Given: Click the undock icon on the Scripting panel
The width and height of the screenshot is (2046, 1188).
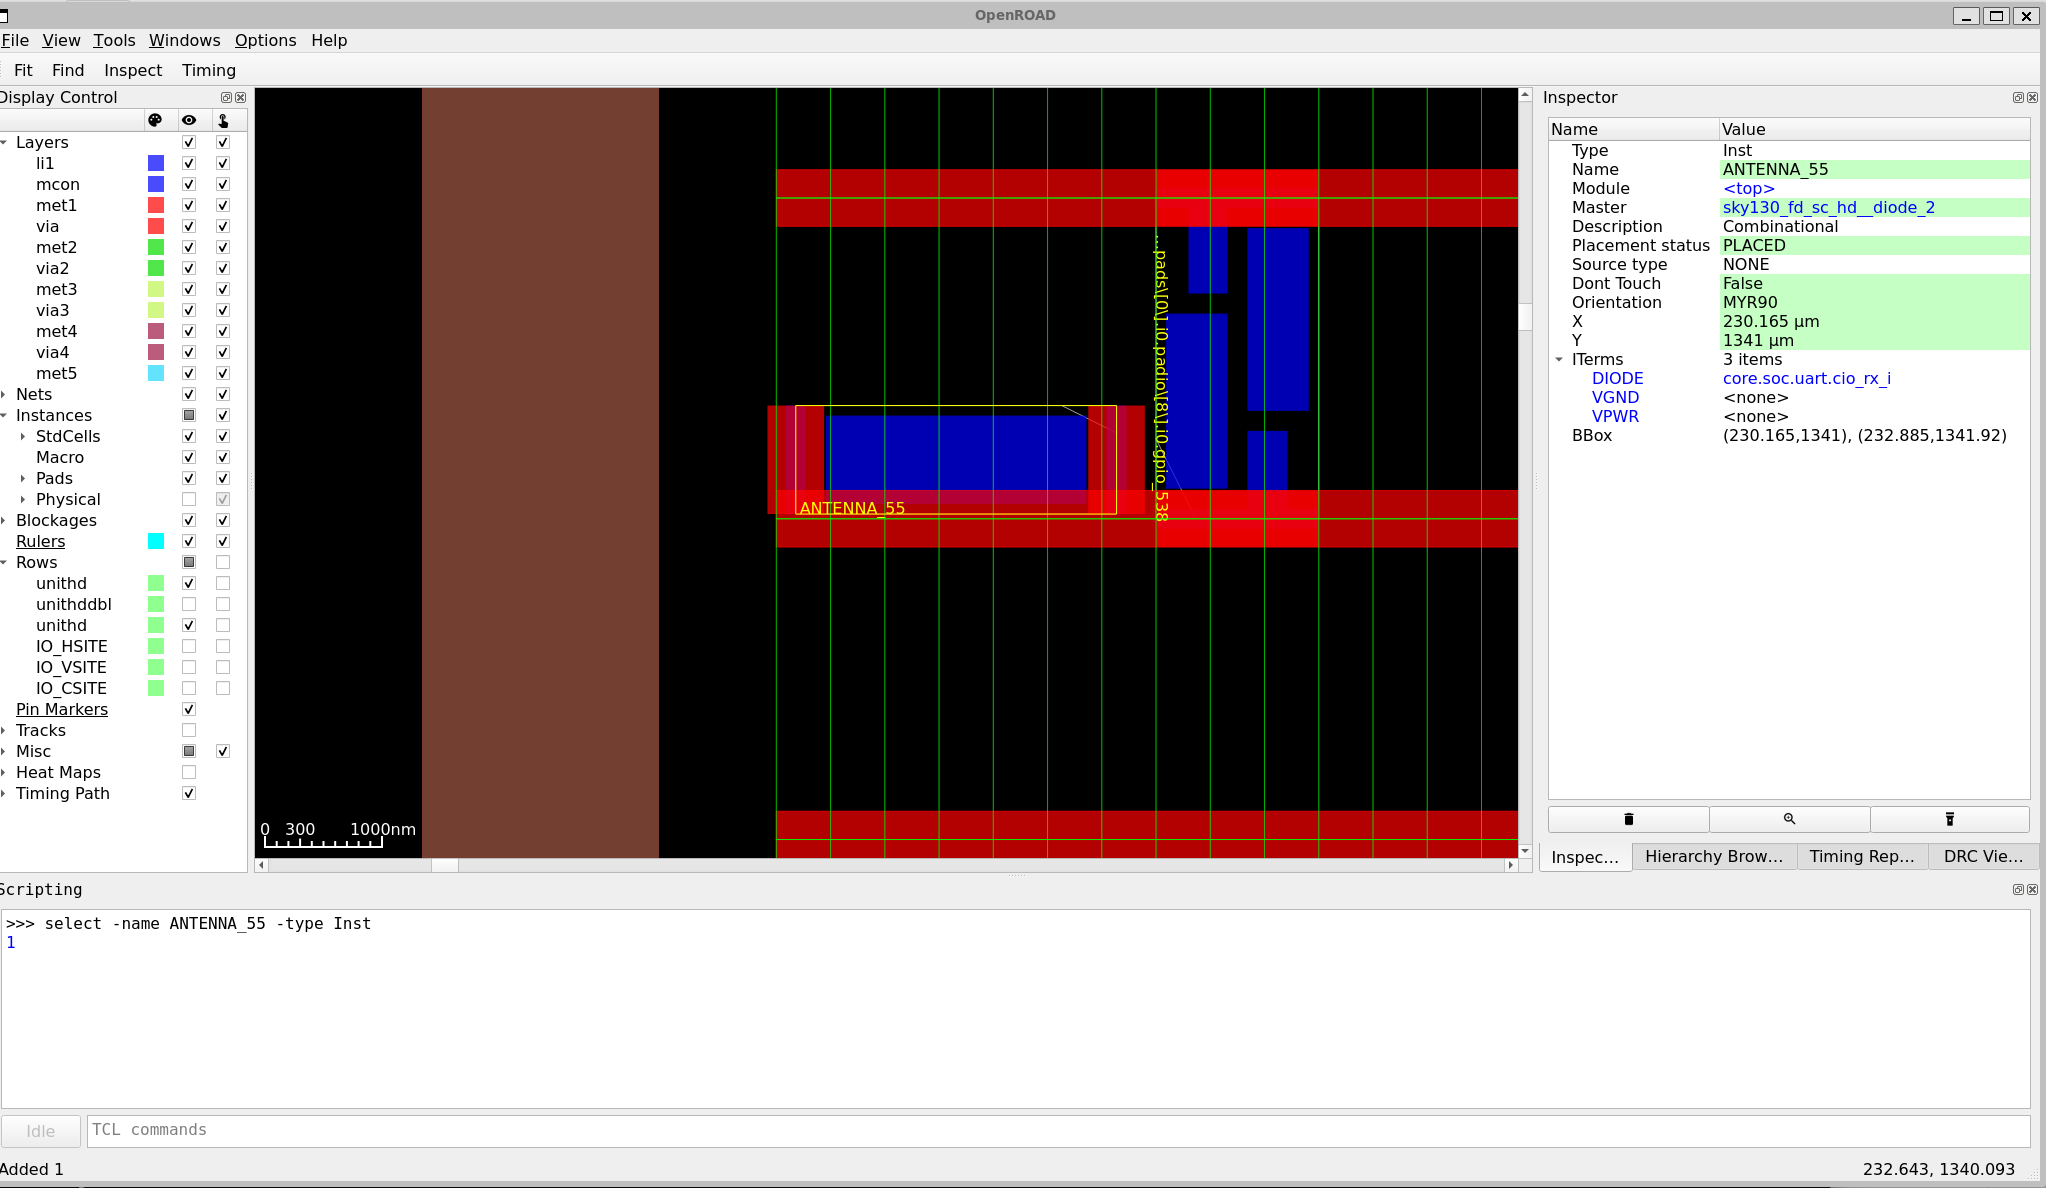Looking at the screenshot, I should [x=2018, y=889].
